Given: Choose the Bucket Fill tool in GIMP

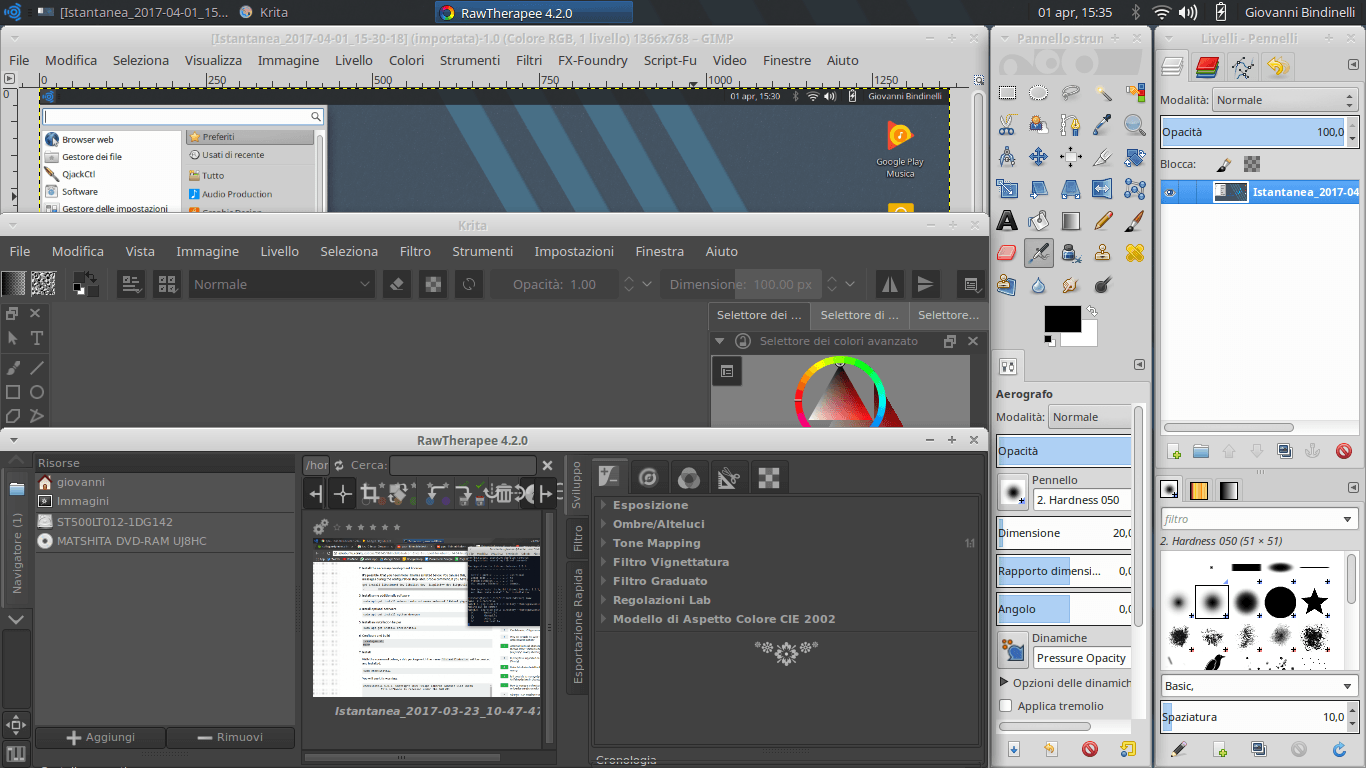Looking at the screenshot, I should 1039,221.
